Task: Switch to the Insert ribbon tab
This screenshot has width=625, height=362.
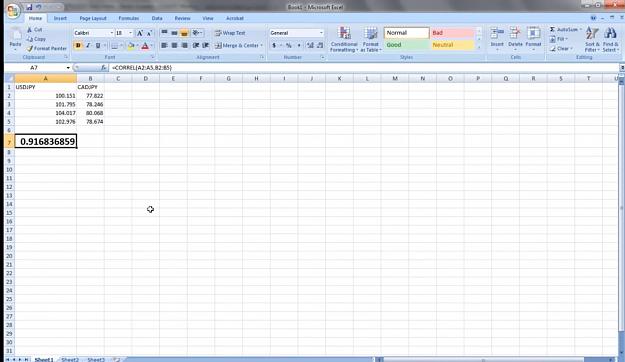Action: [x=60, y=18]
